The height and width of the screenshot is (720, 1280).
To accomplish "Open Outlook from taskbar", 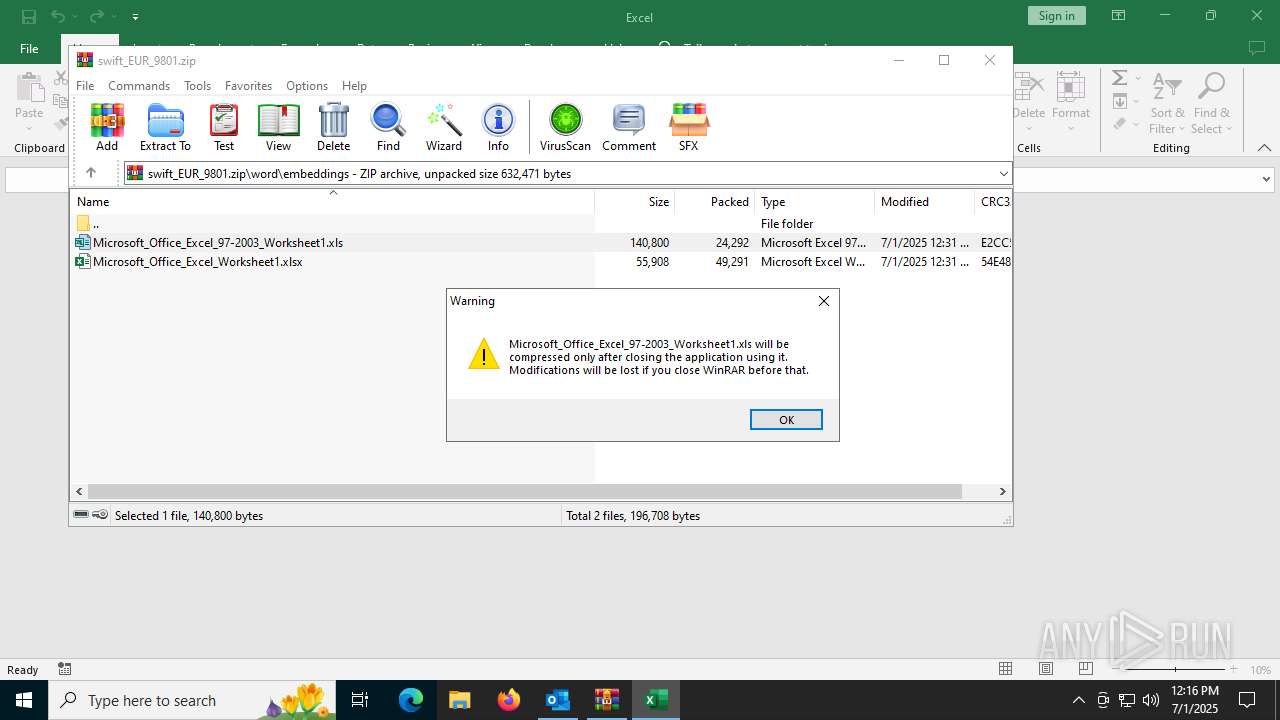I will point(557,700).
